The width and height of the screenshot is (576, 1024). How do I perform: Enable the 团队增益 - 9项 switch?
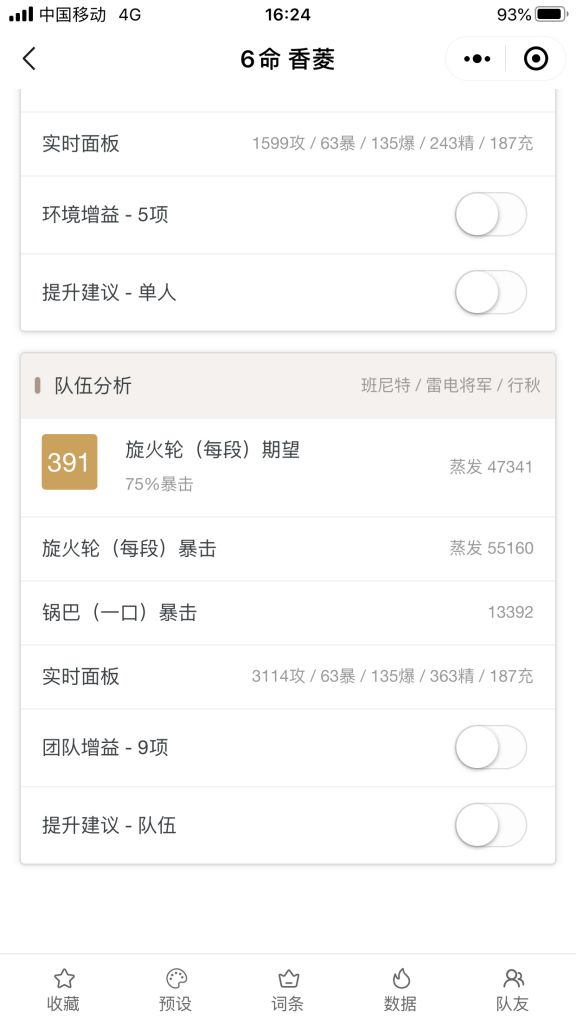pos(490,747)
